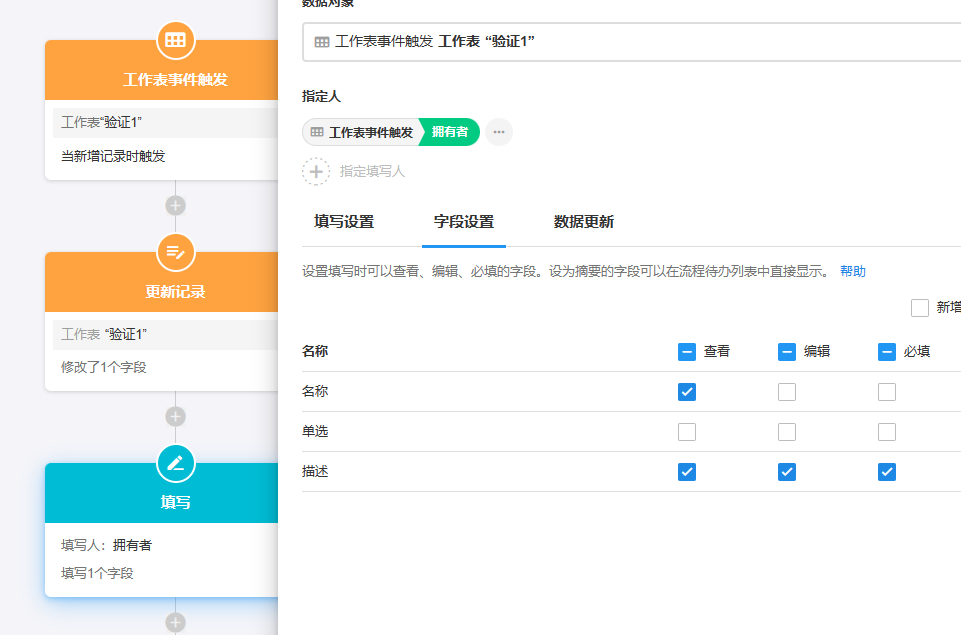Open the data object dropdown field
This screenshot has height=635, width=961.
(x=630, y=42)
